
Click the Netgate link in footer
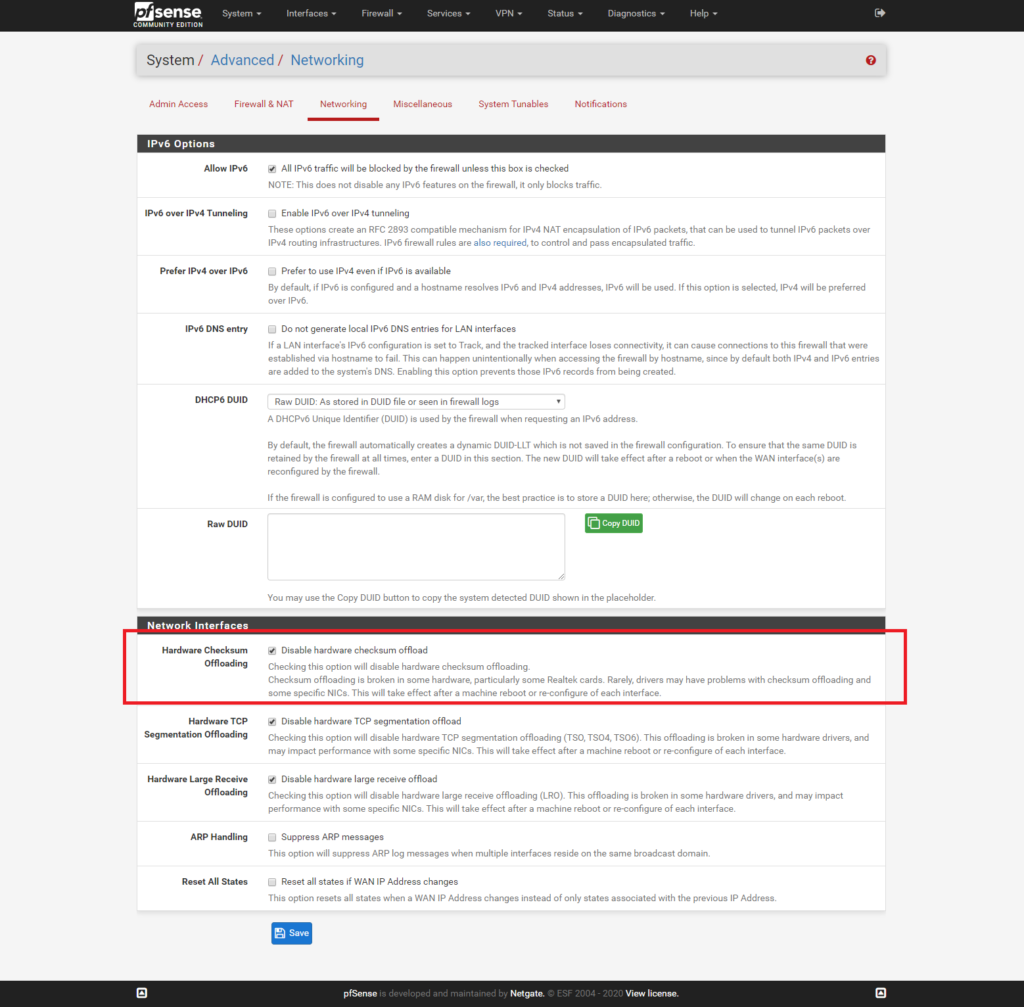pyautogui.click(x=527, y=993)
